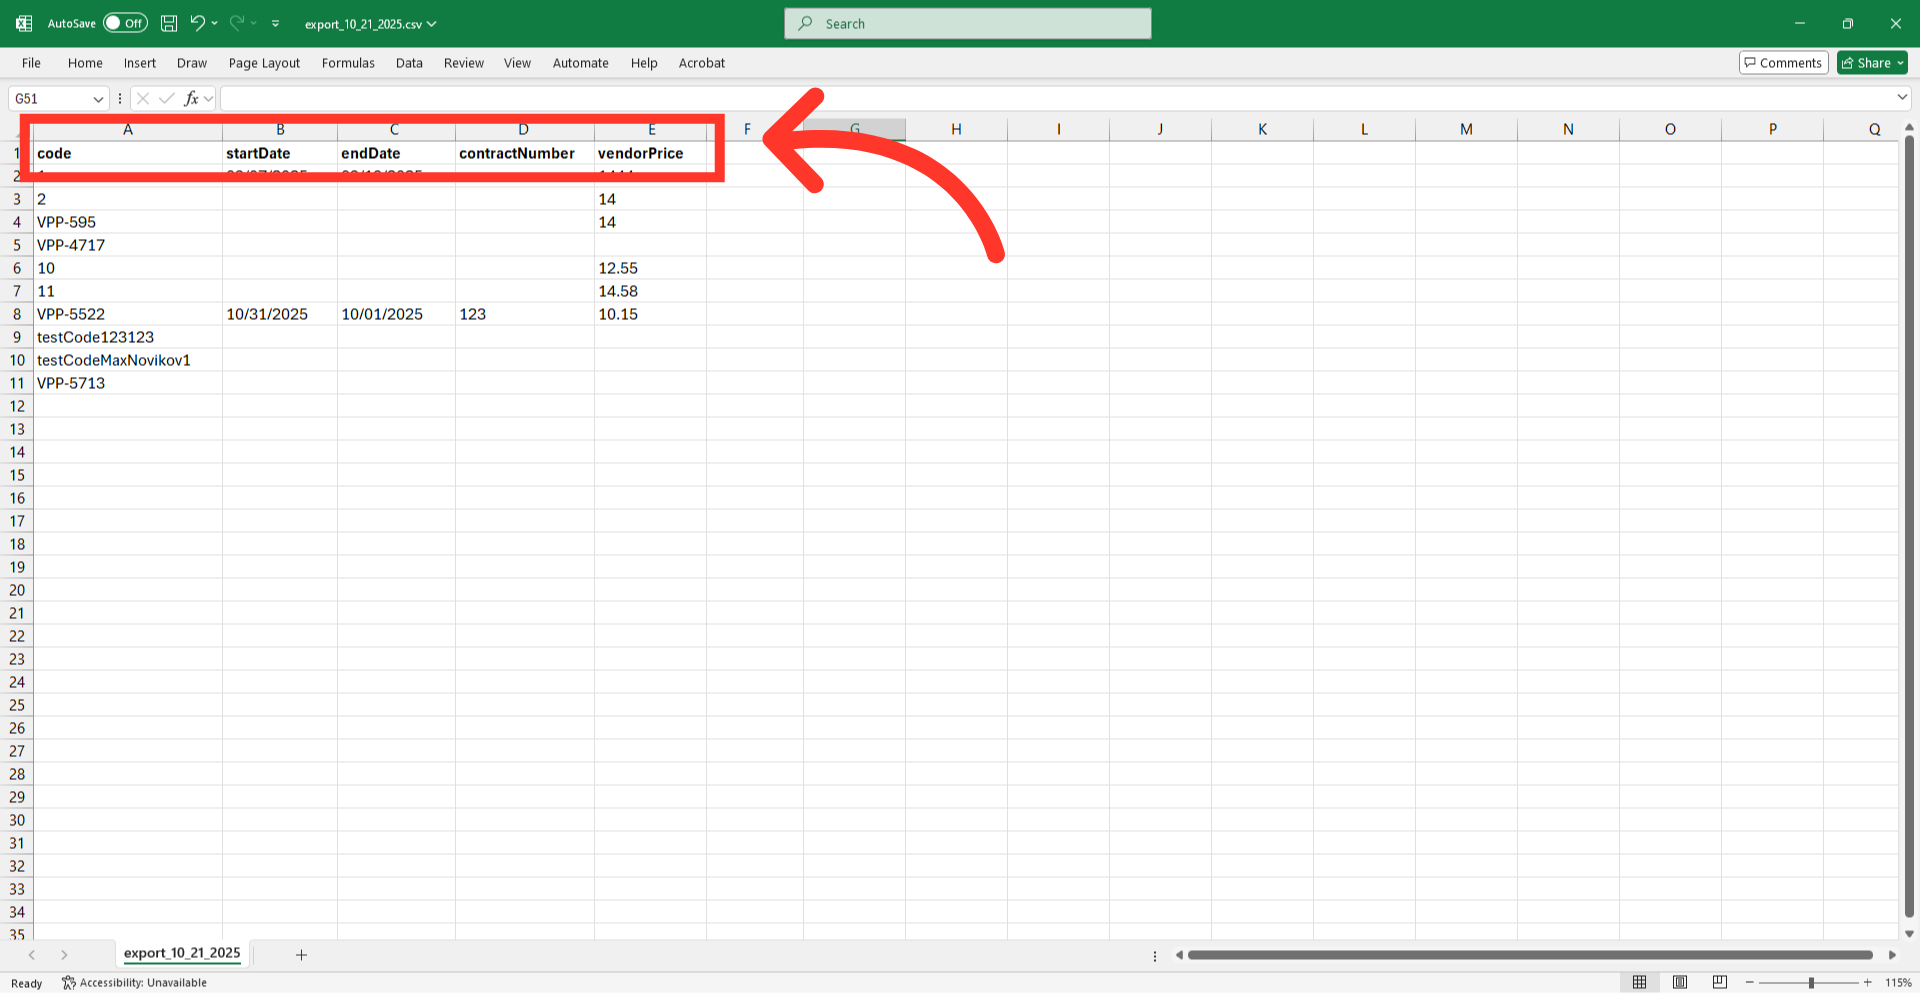Click the Insert Function fx icon

(x=191, y=98)
